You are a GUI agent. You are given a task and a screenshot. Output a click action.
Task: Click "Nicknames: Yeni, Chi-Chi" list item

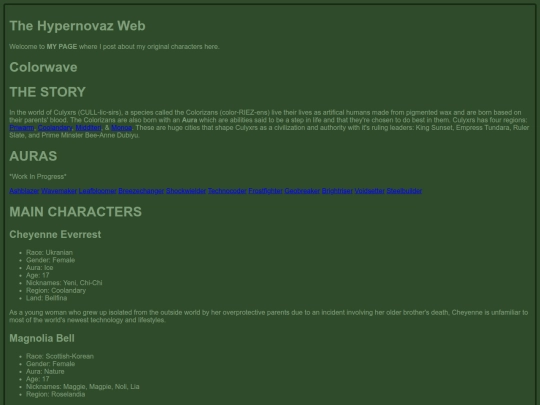click(64, 283)
